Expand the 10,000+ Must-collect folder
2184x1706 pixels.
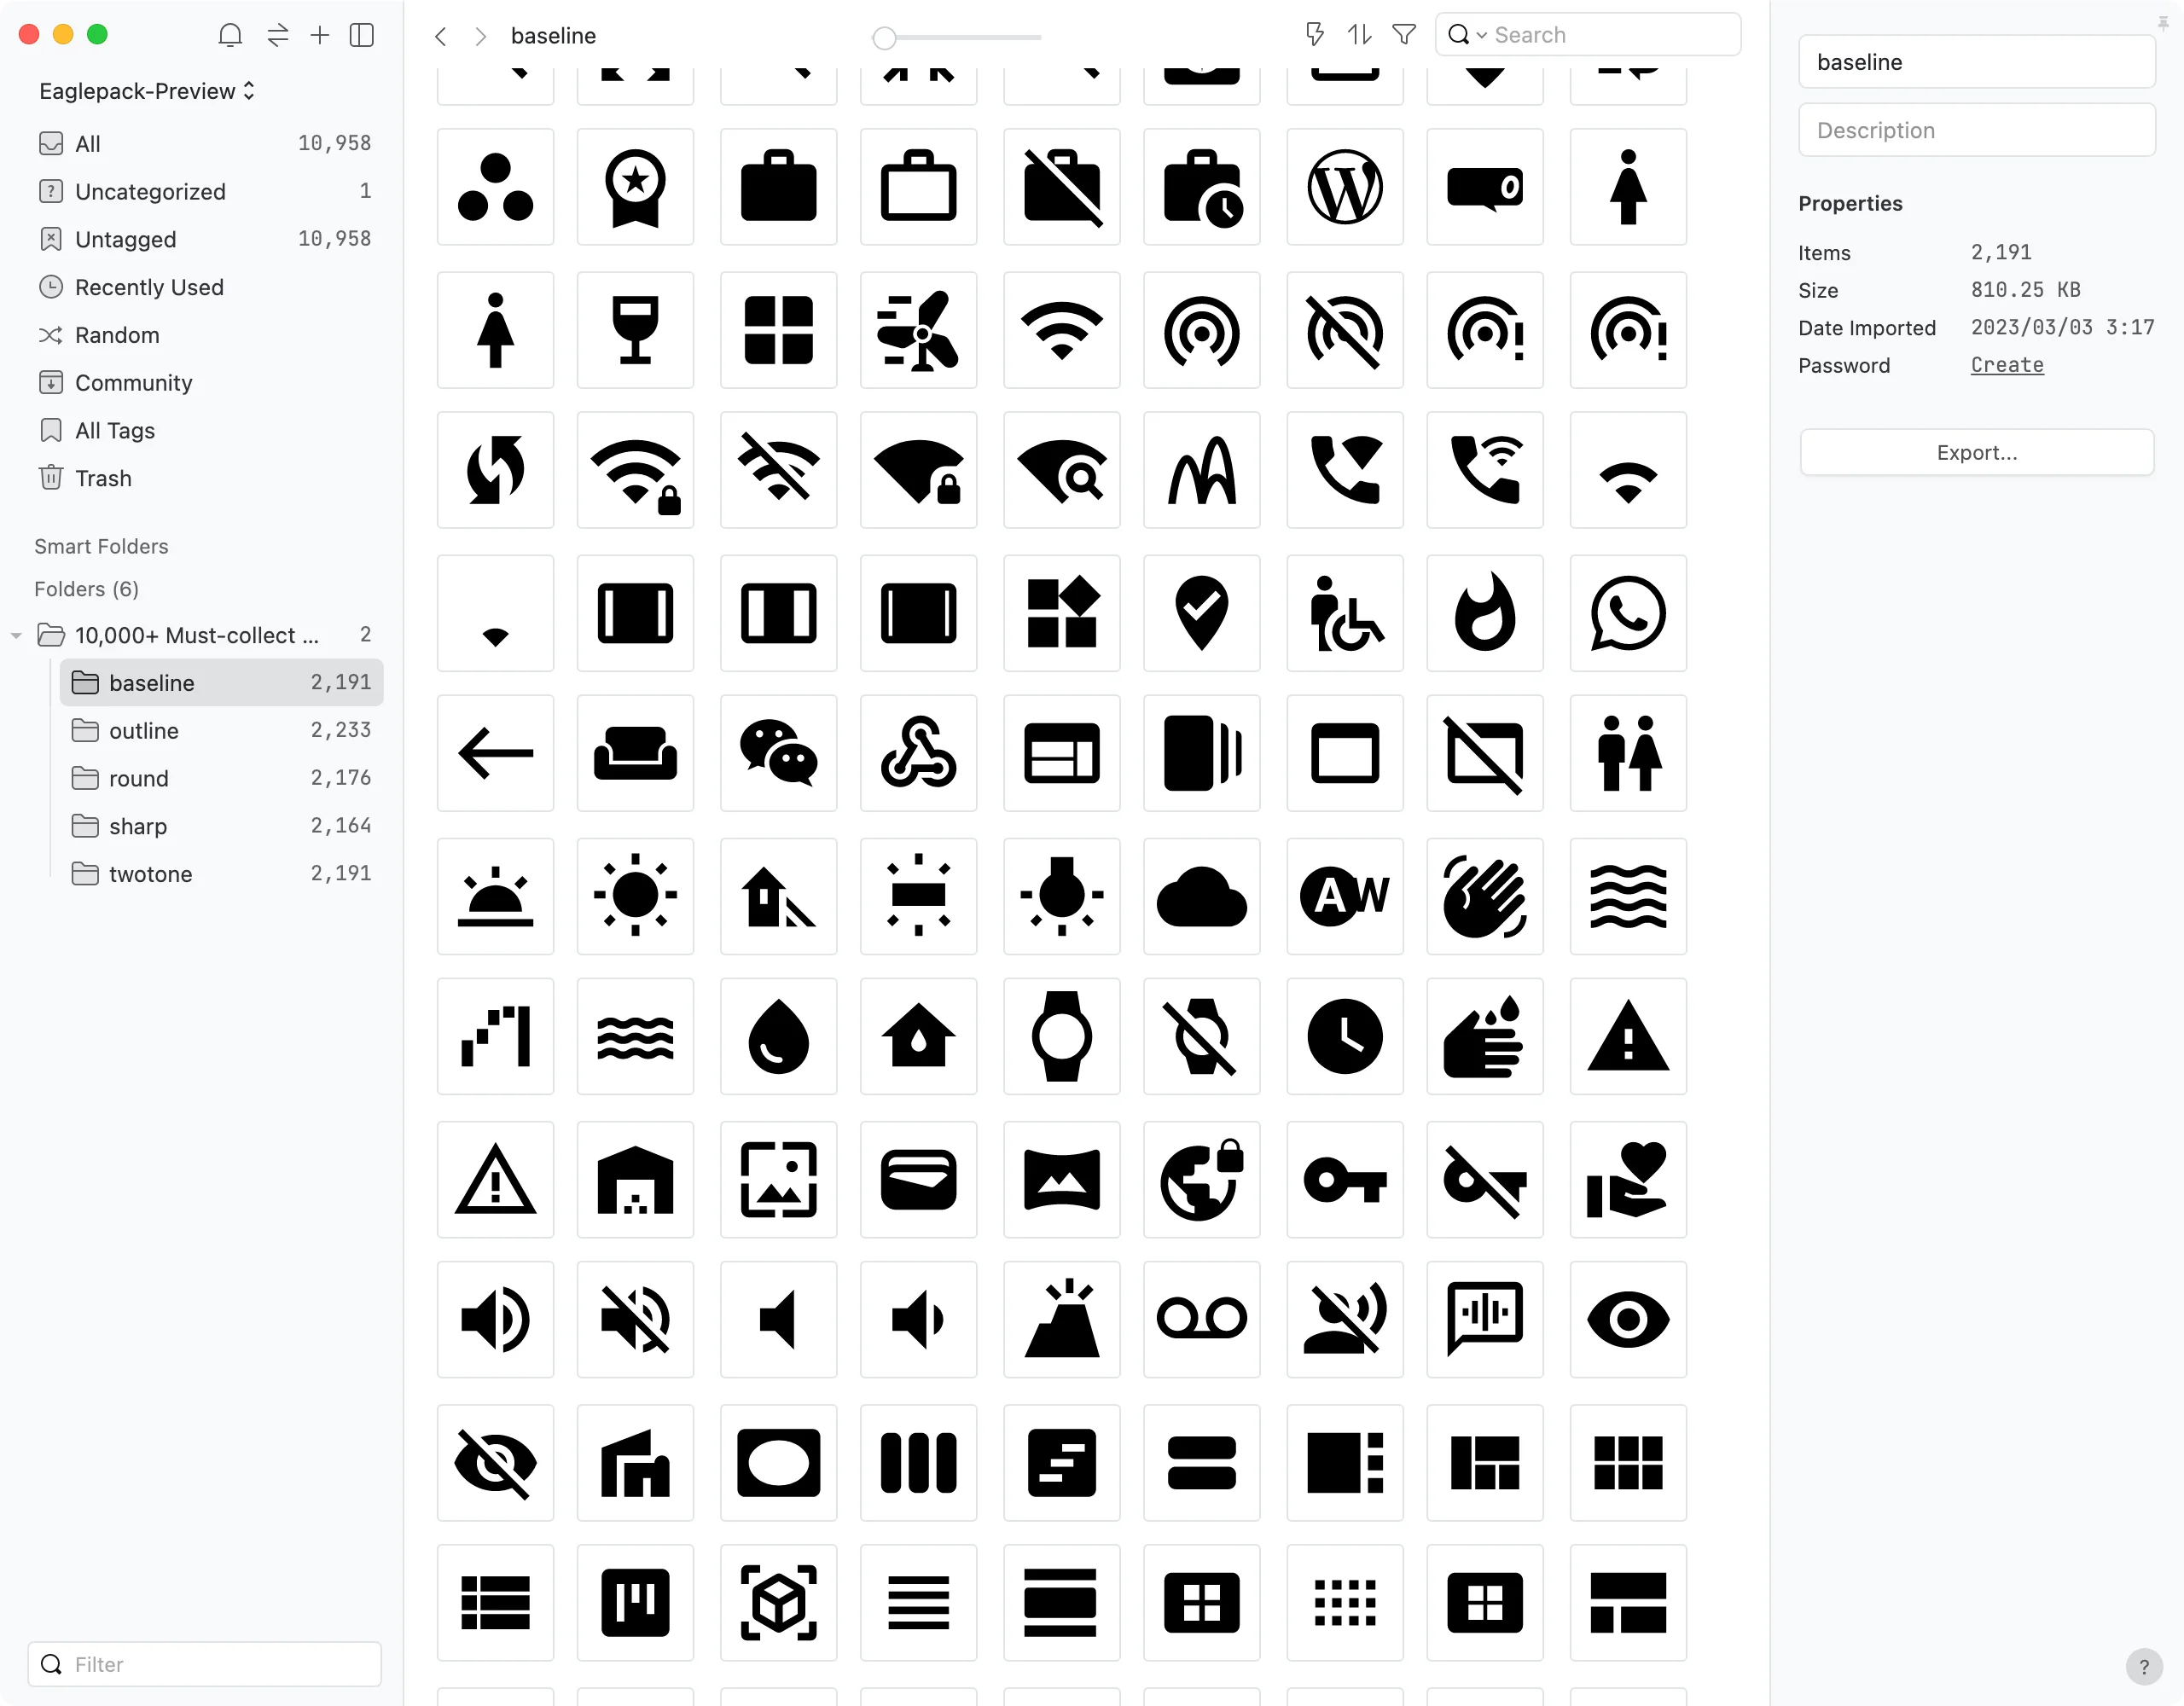15,633
